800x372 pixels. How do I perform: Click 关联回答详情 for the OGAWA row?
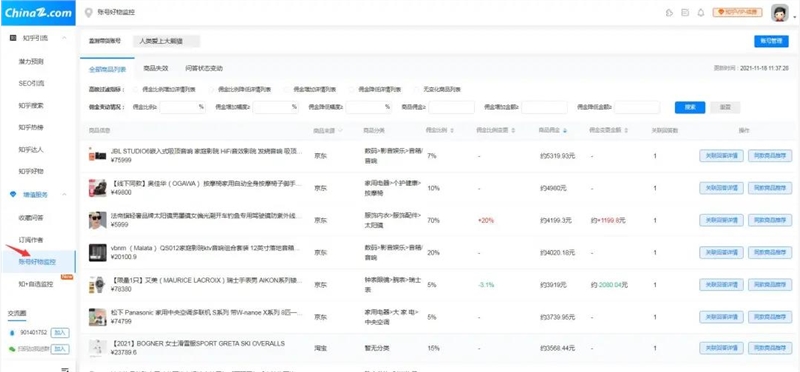(721, 188)
